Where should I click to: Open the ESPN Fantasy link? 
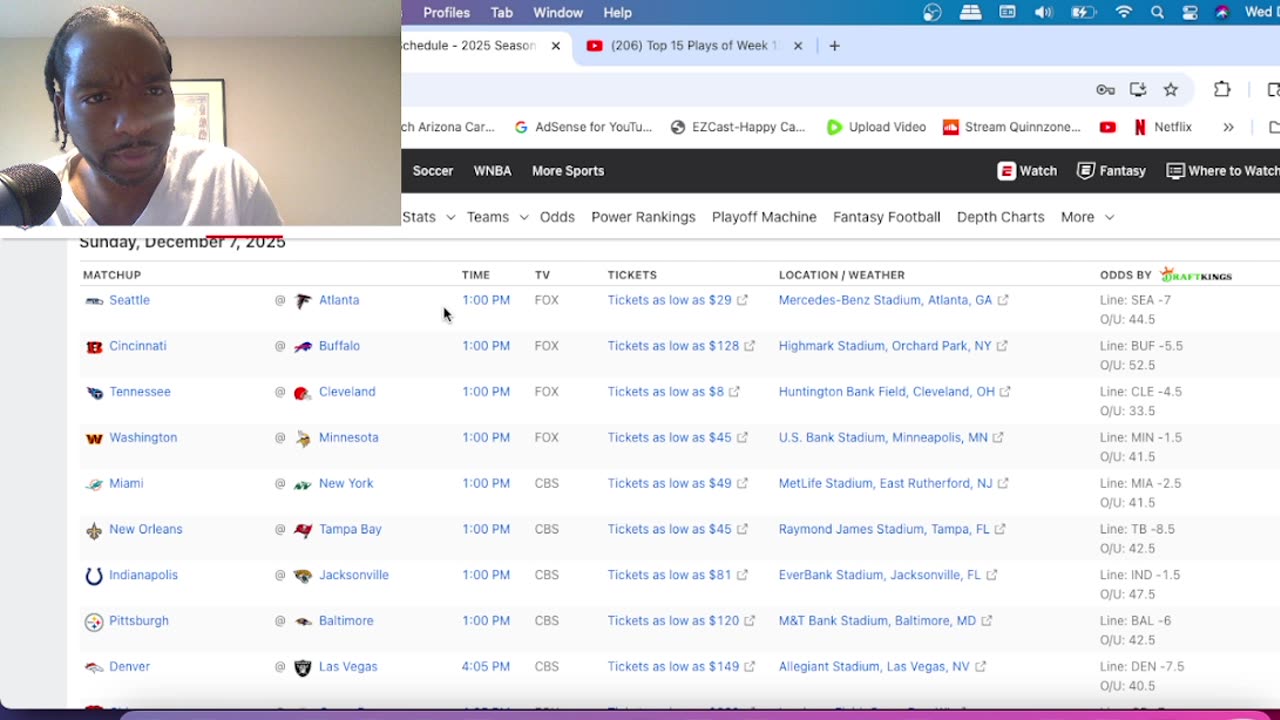1111,171
